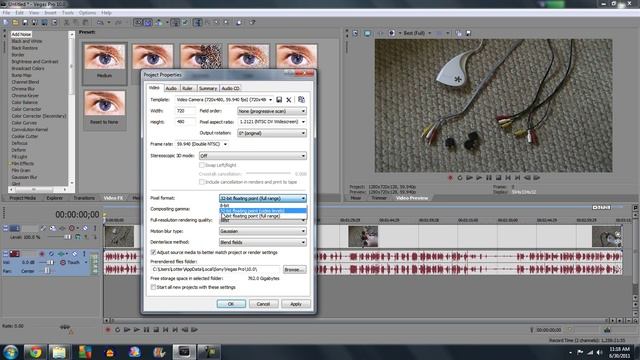Toggle Include cancellation in renders checkbox
The width and height of the screenshot is (640, 360).
pyautogui.click(x=202, y=182)
